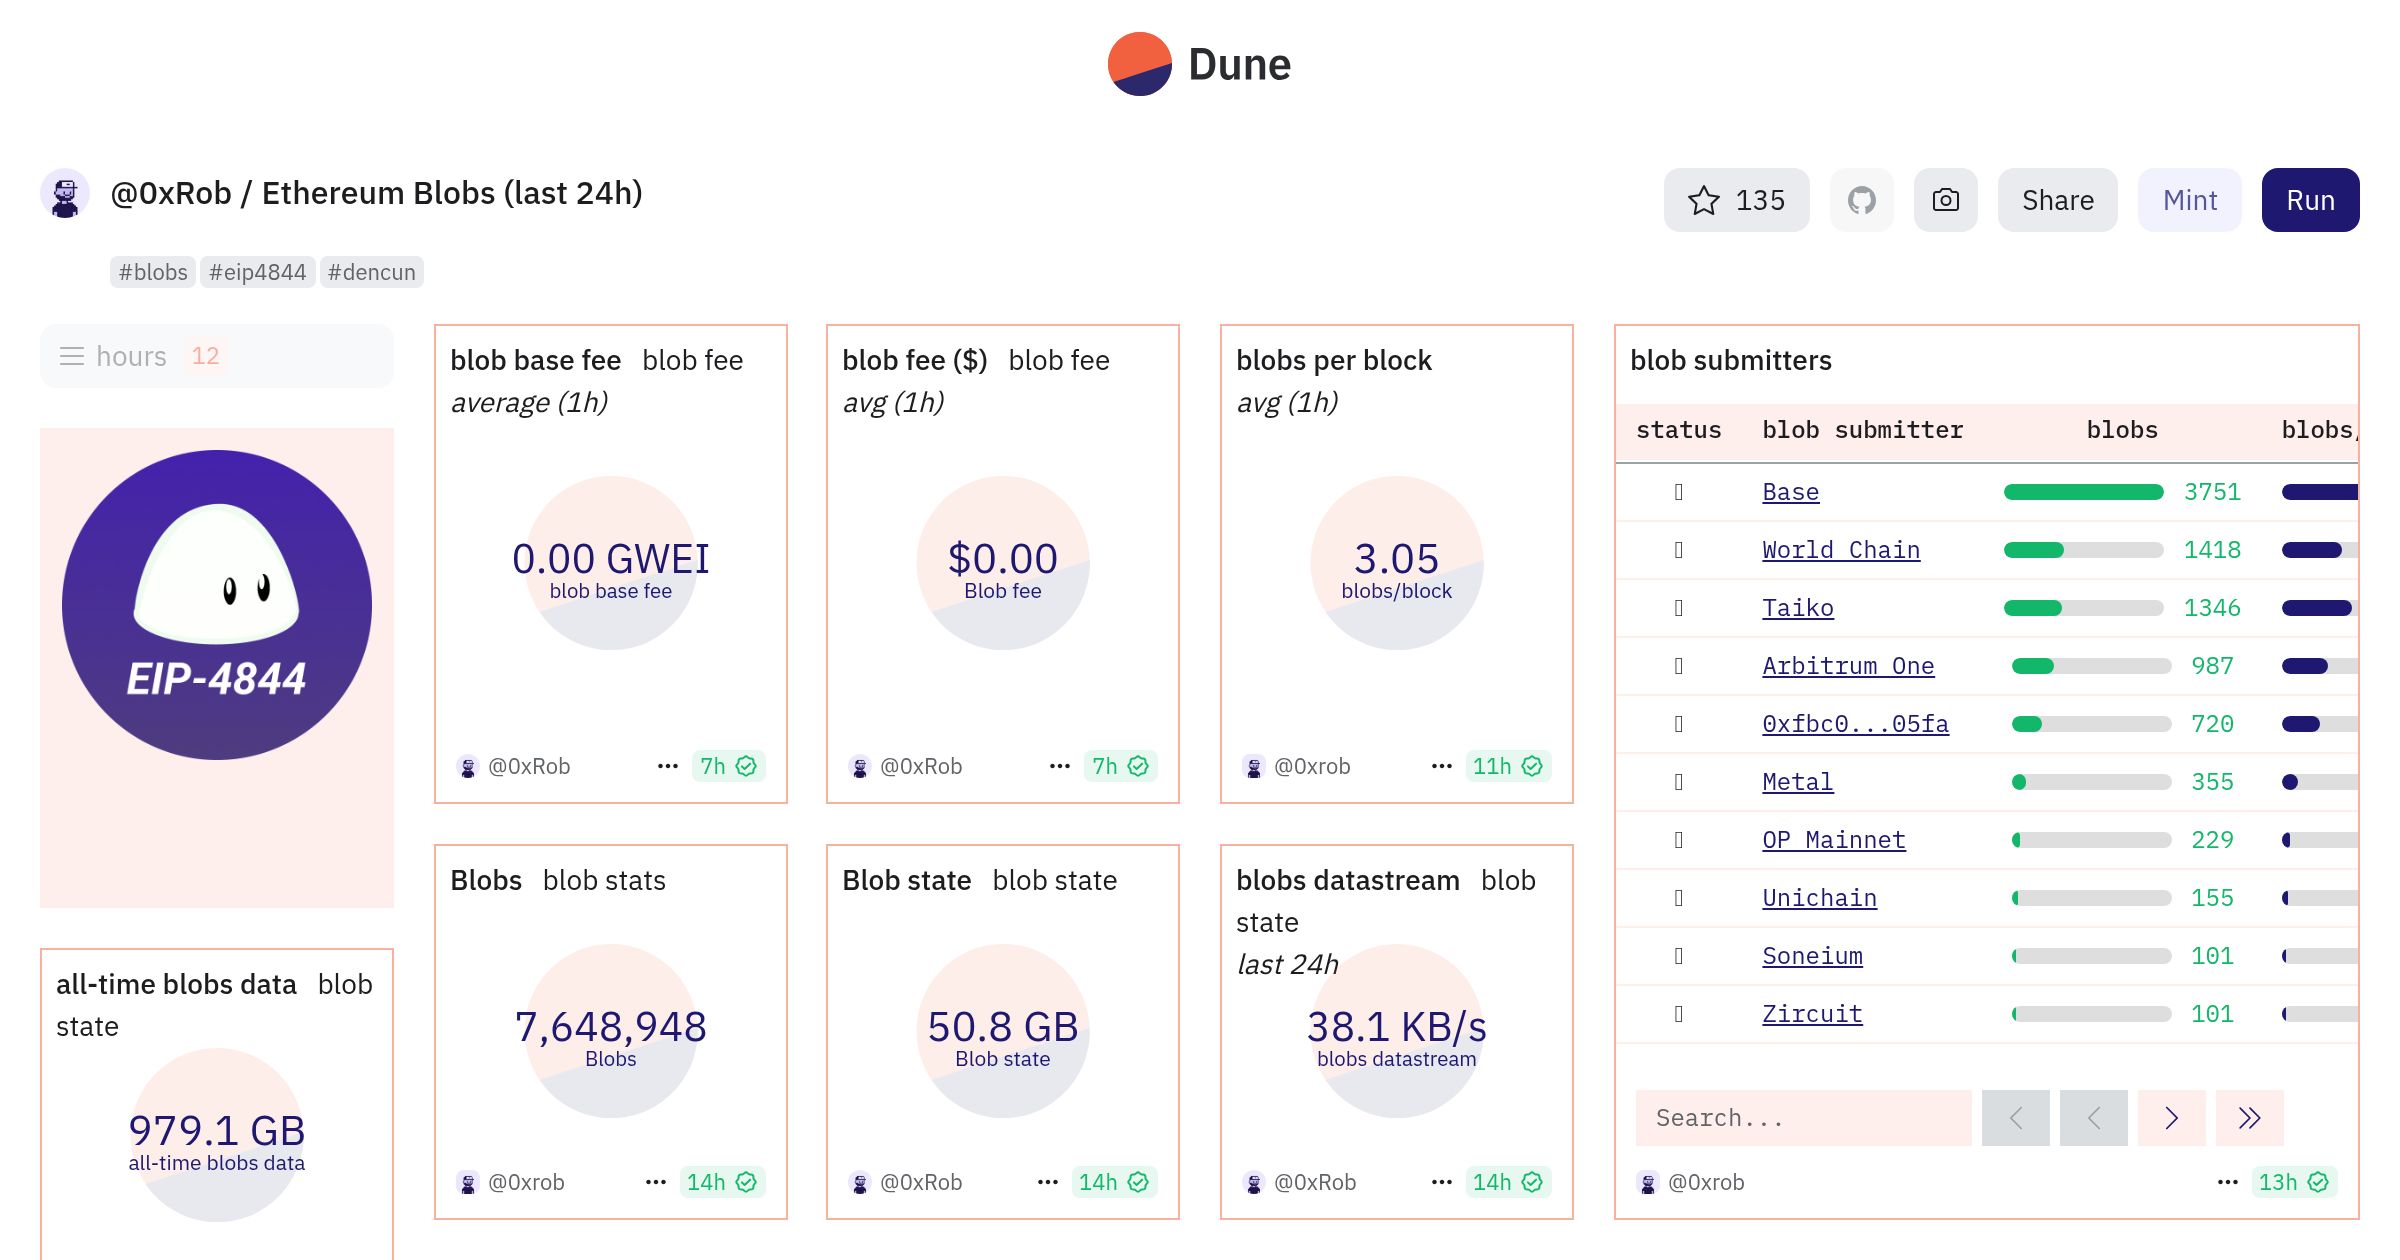Open more options on Blobs stats card
Viewport: 2400px width, 1260px height.
pyautogui.click(x=656, y=1182)
